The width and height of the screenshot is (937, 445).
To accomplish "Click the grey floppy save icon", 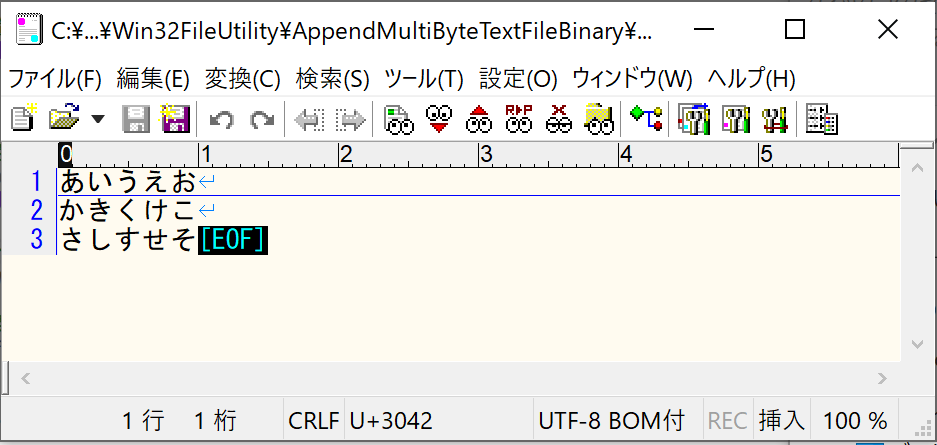I will [136, 118].
